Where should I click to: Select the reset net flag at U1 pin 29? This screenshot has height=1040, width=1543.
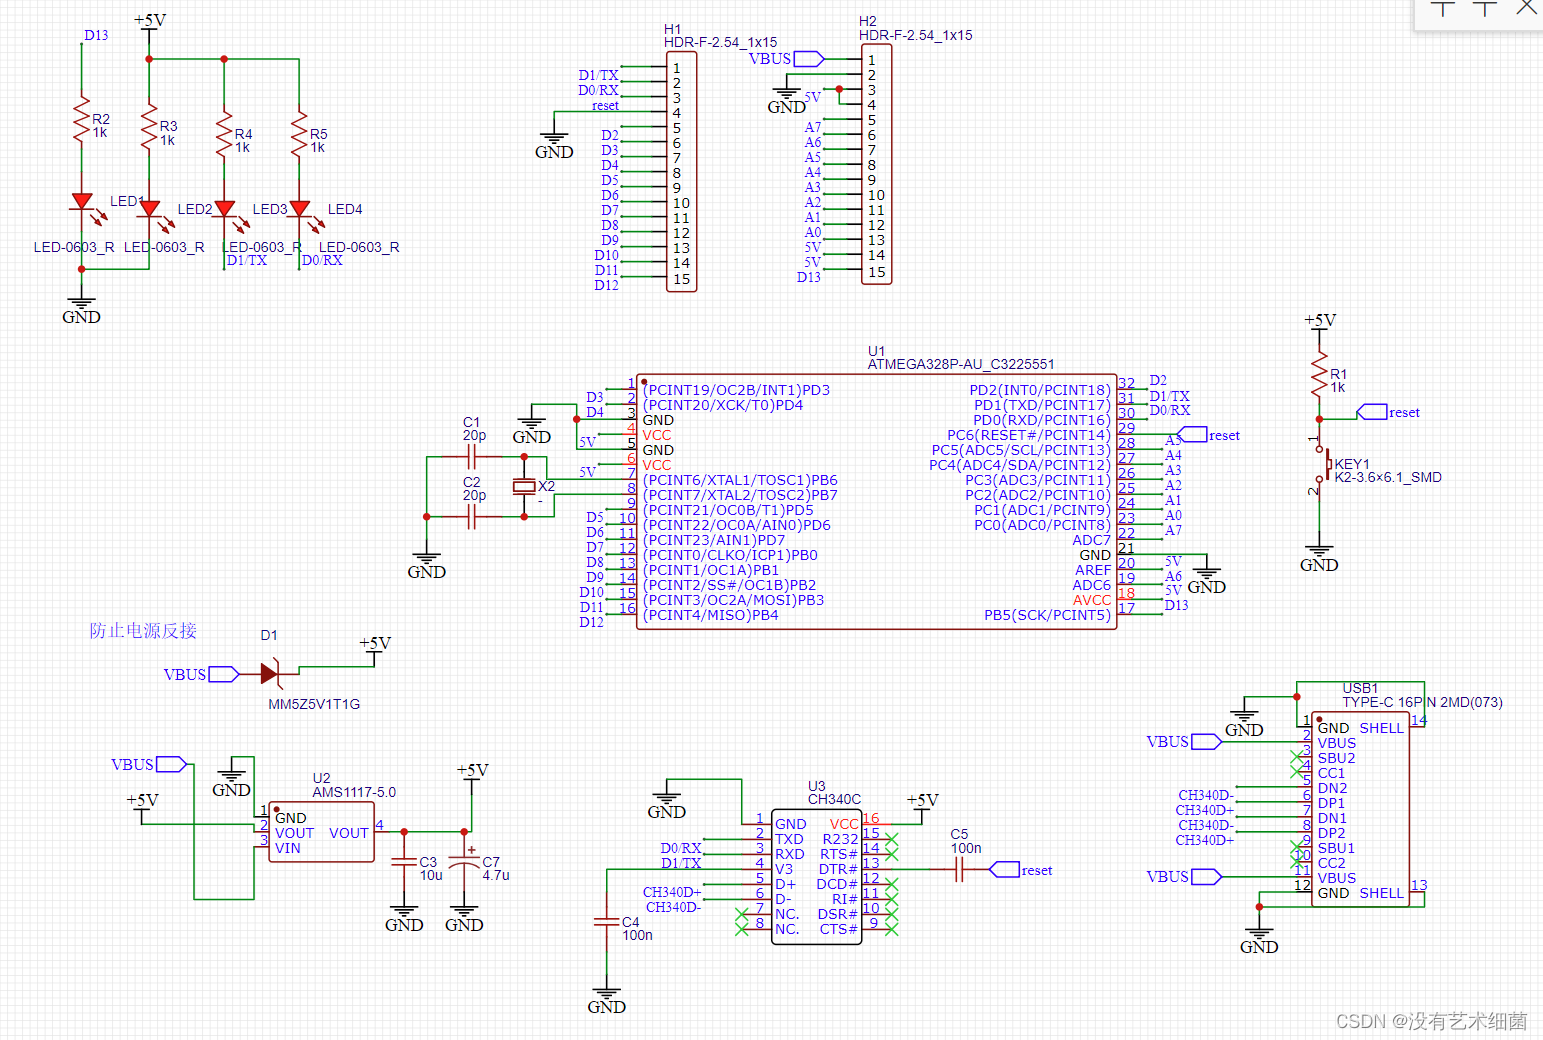[1208, 435]
